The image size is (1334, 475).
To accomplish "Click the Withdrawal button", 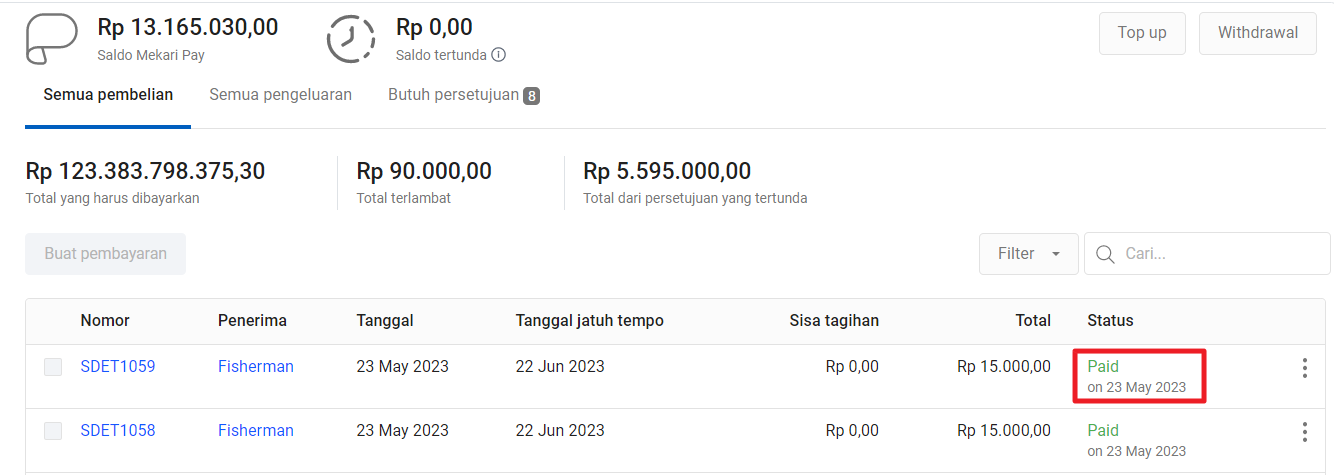I will (1258, 33).
